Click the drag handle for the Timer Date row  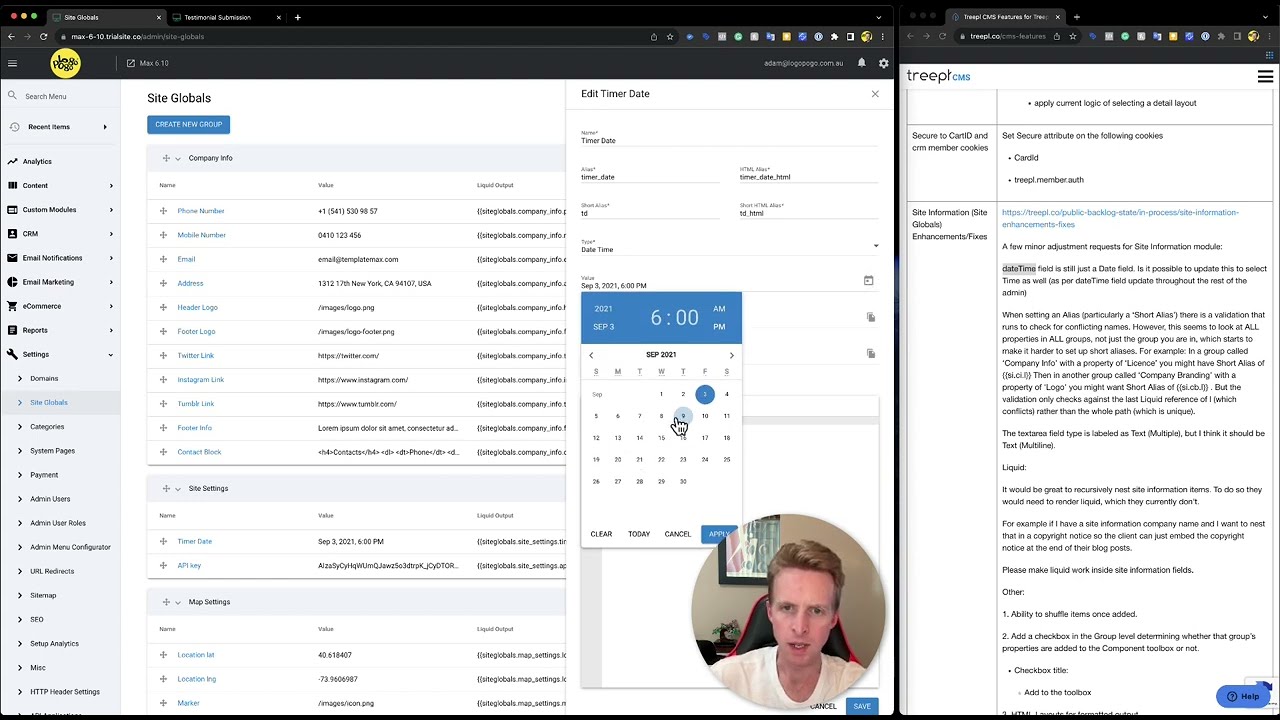(x=163, y=541)
